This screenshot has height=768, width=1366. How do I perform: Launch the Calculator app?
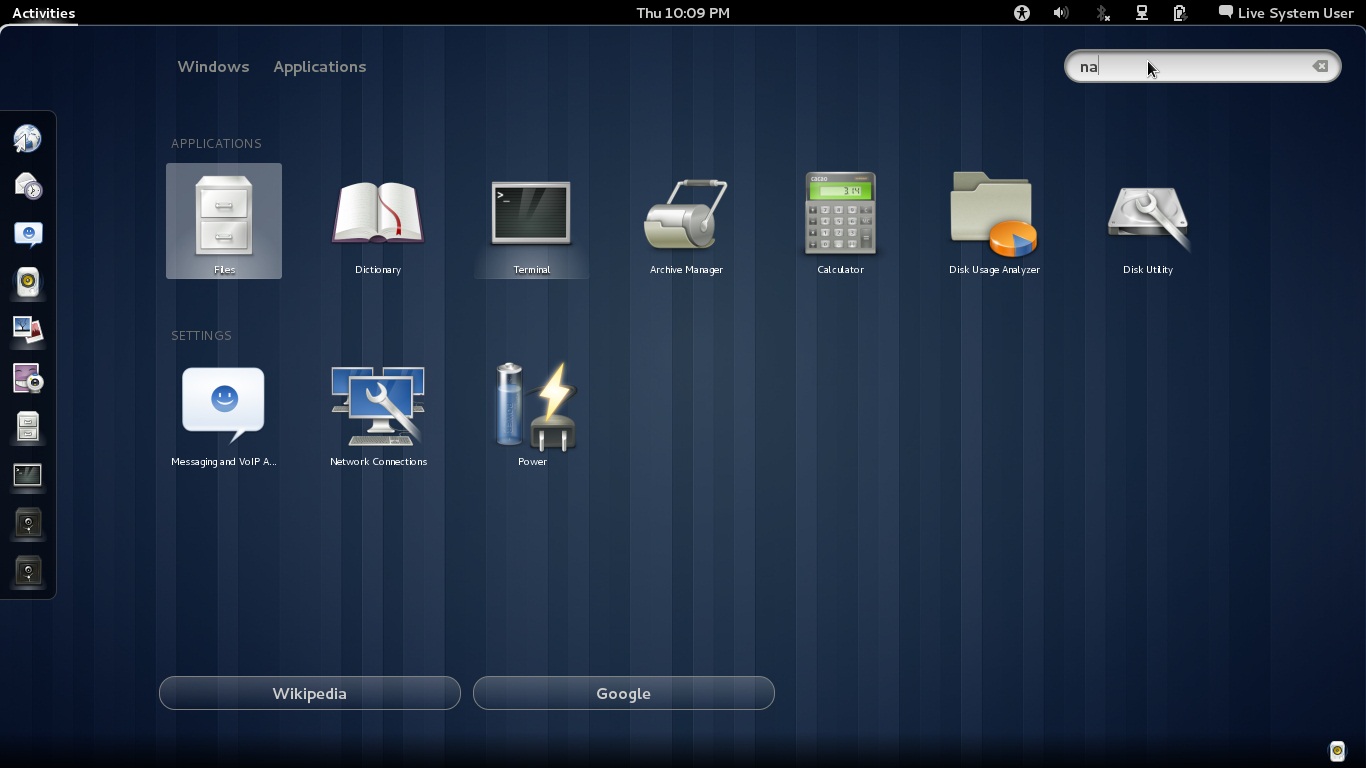(x=840, y=213)
